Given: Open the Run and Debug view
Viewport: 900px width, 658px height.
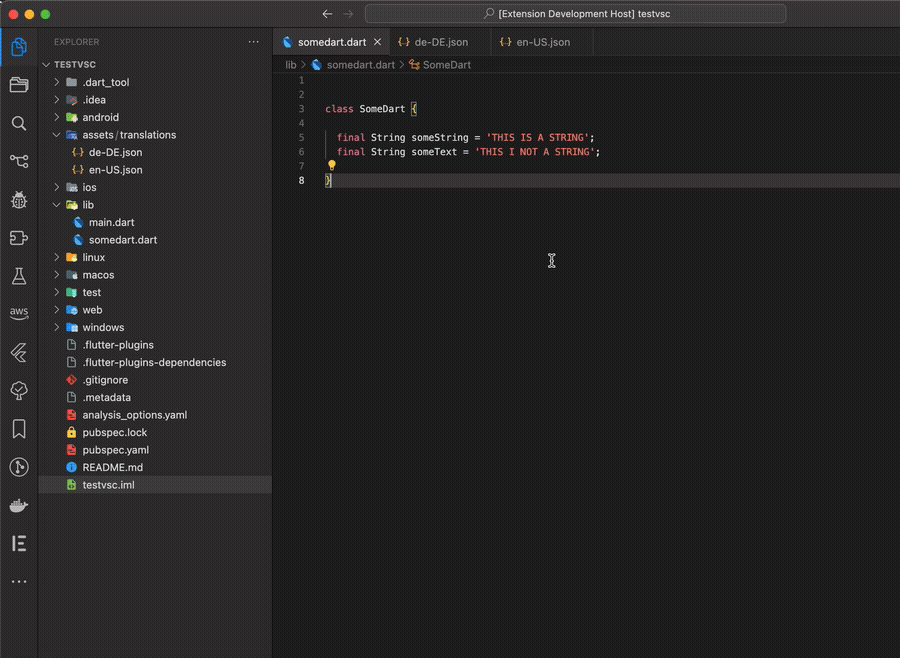Looking at the screenshot, I should [19, 199].
